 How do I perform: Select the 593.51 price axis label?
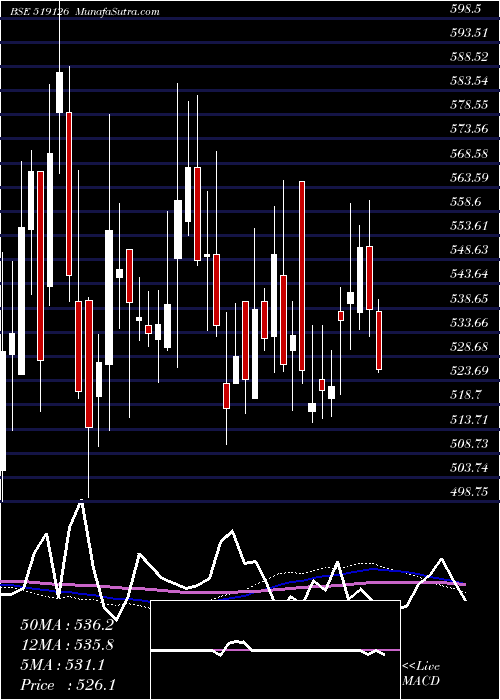(x=468, y=33)
